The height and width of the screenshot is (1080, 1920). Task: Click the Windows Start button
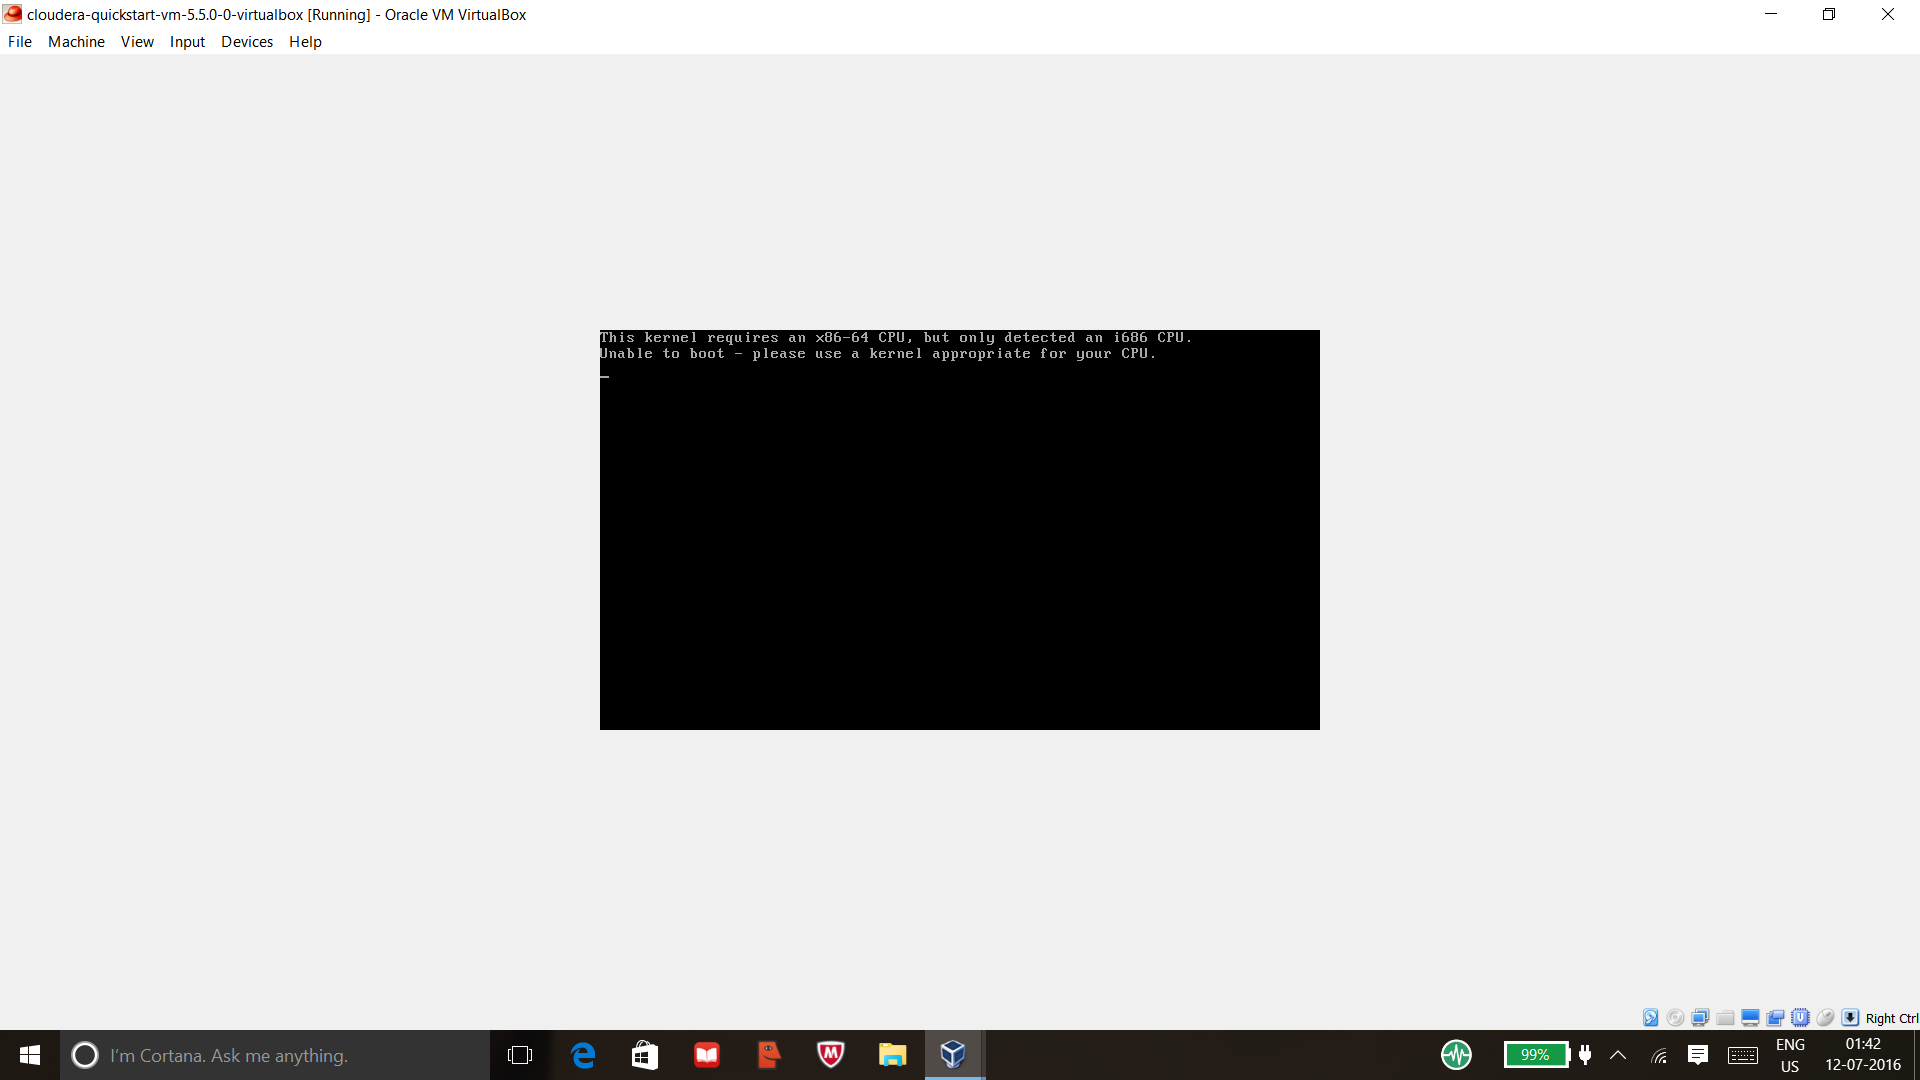click(29, 1055)
